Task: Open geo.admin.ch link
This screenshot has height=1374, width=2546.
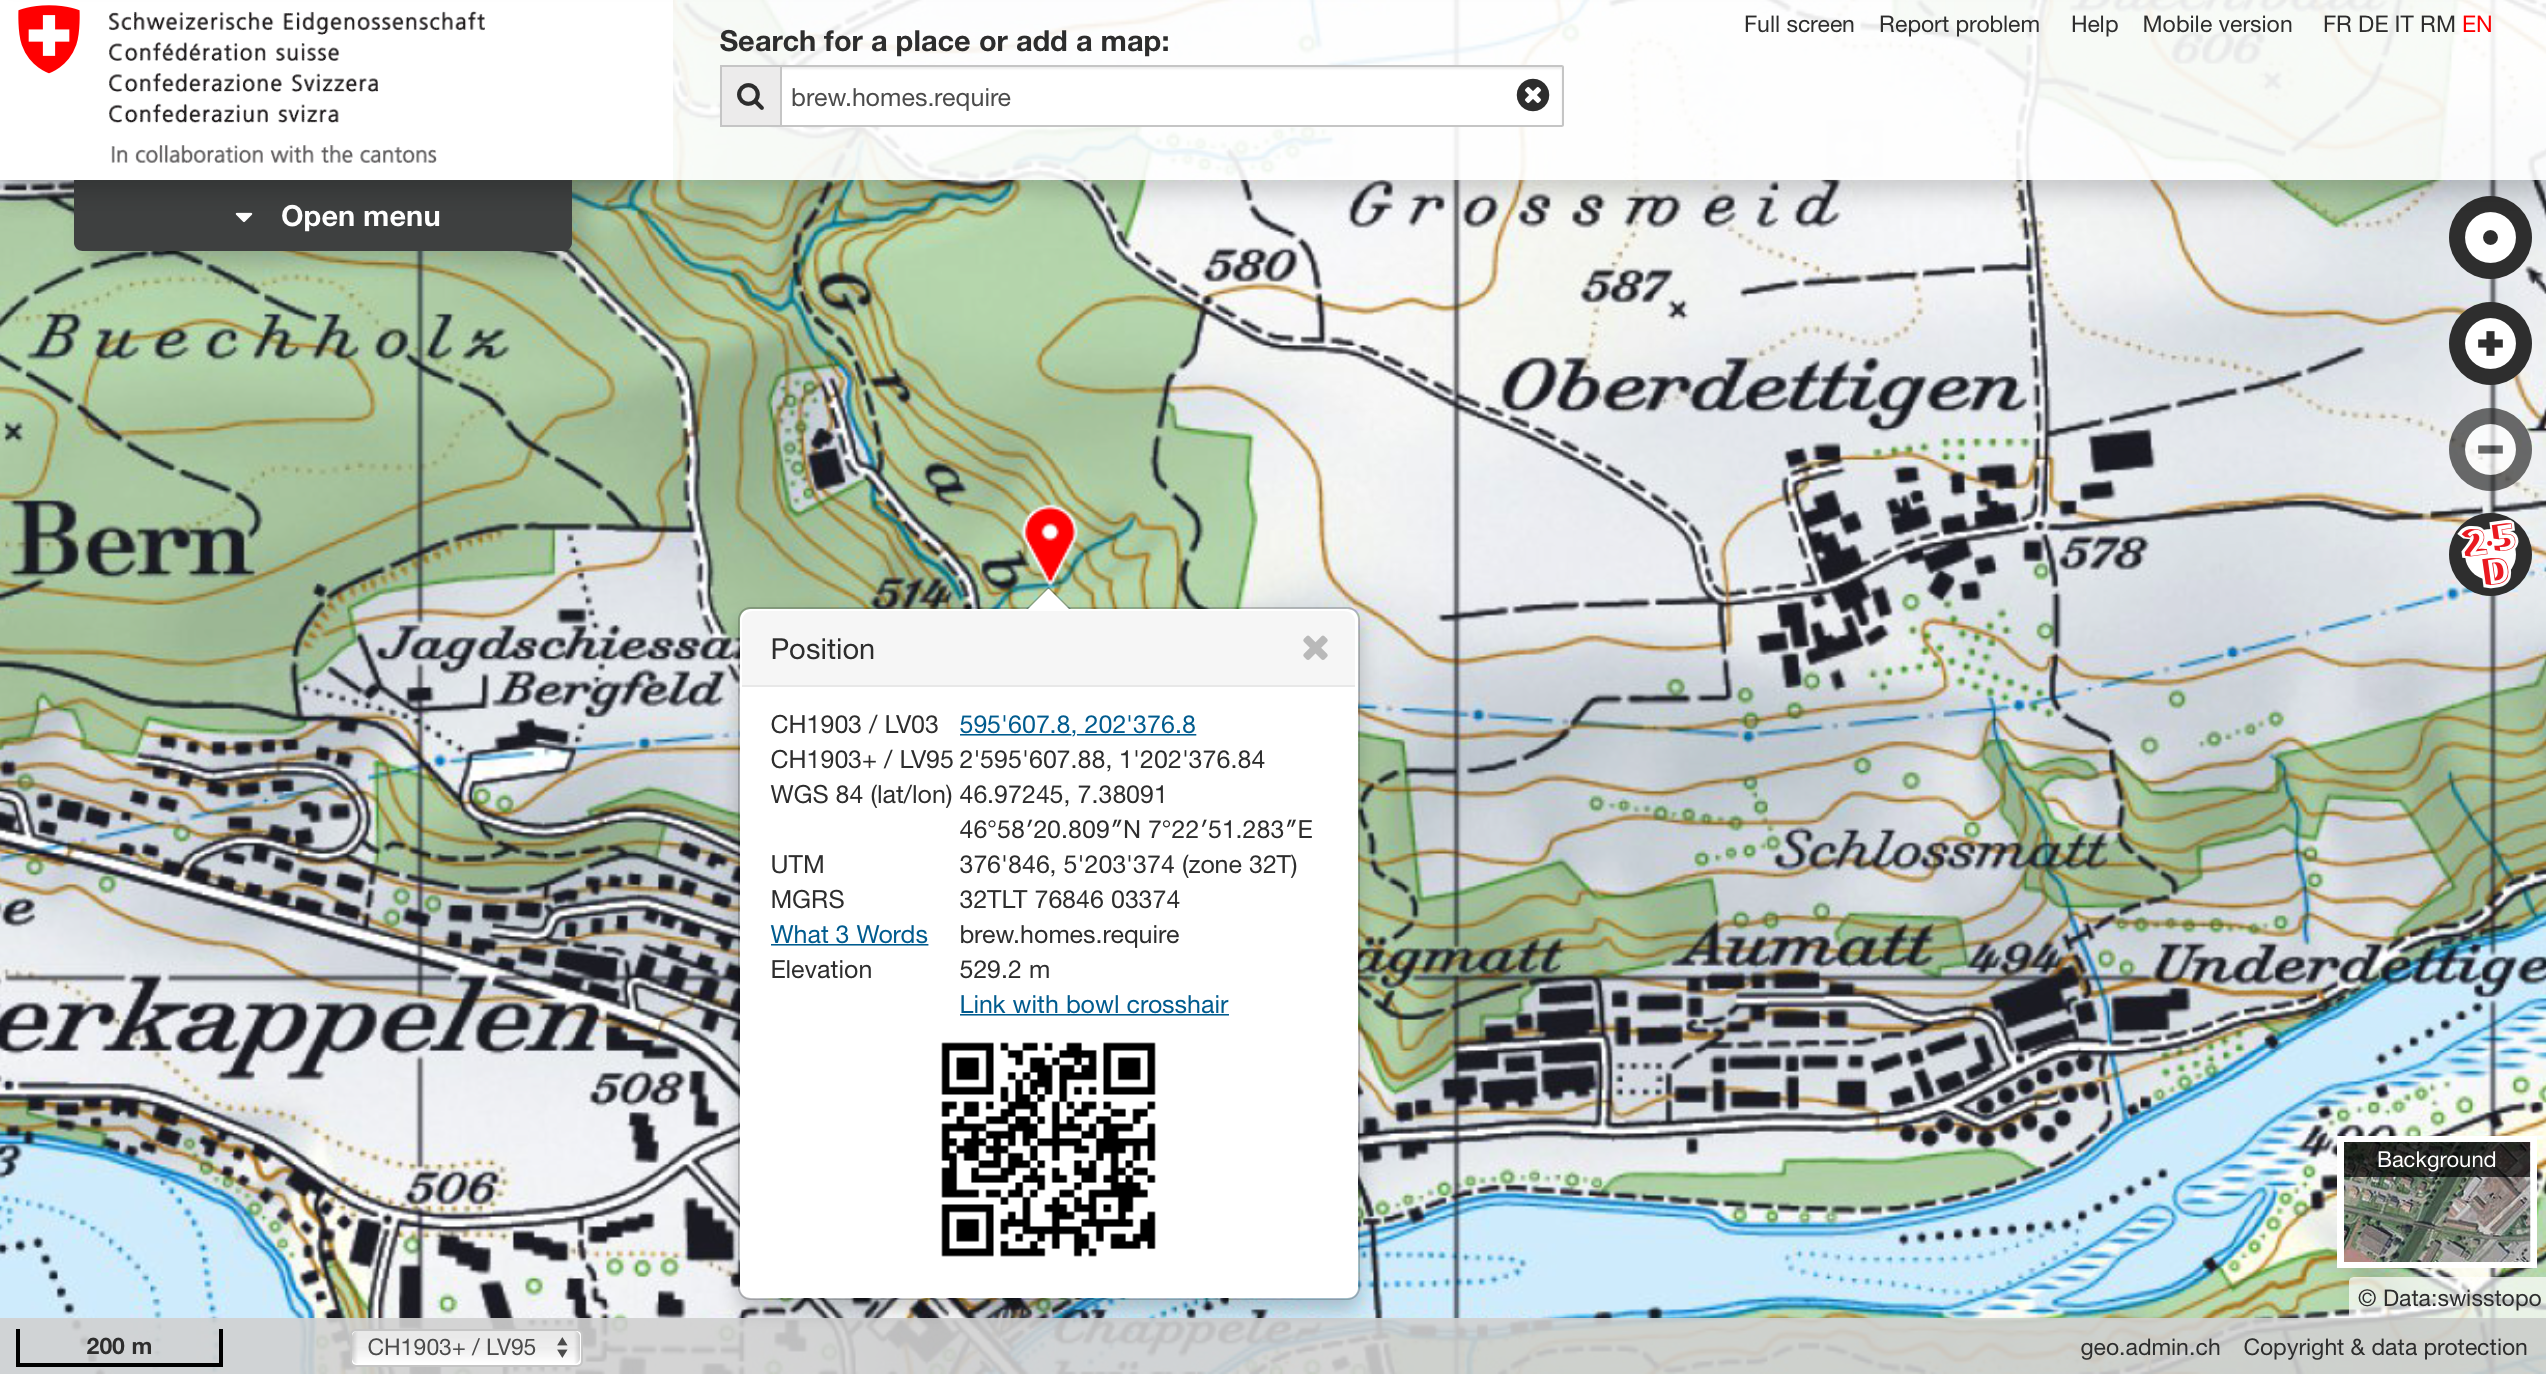Action: 2150,1347
